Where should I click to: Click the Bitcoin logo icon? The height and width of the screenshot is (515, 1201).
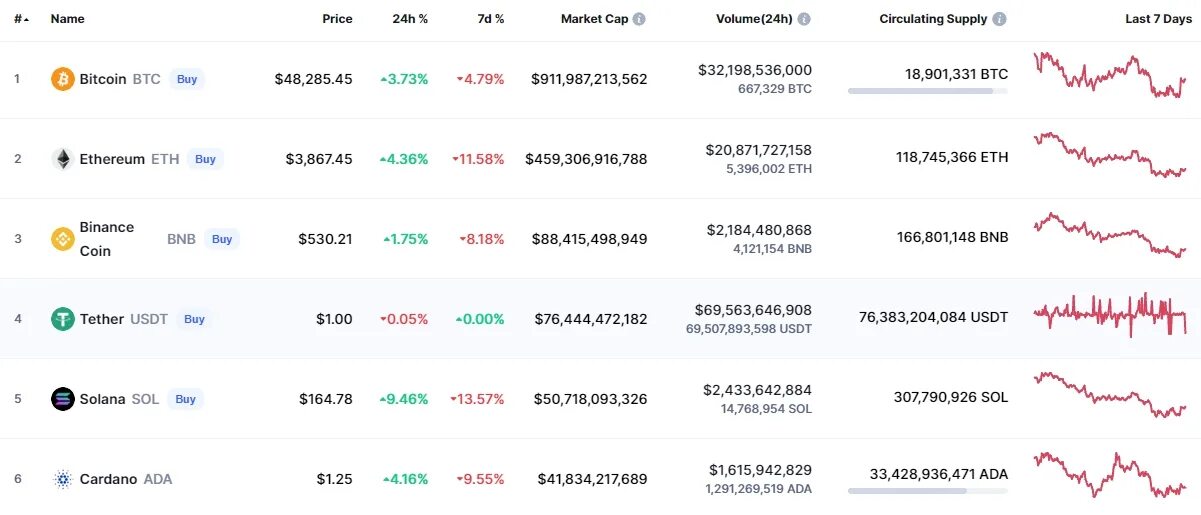click(x=63, y=79)
